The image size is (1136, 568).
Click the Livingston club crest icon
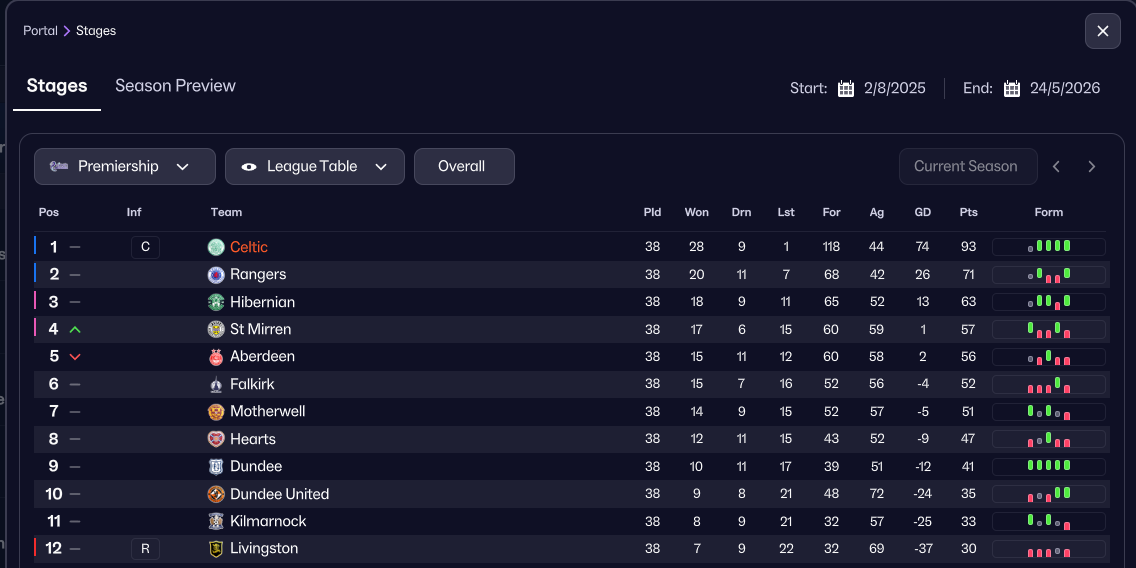pyautogui.click(x=216, y=549)
